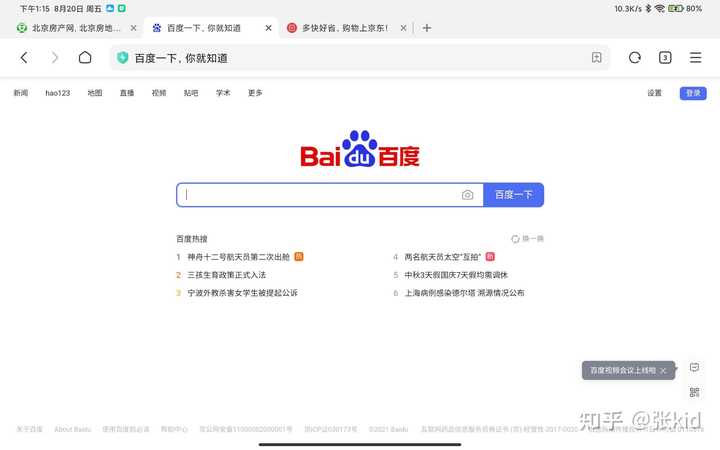This screenshot has width=720, height=450.
Task: Click the address bar showing 百度一下，你就知道
Action: [x=360, y=57]
